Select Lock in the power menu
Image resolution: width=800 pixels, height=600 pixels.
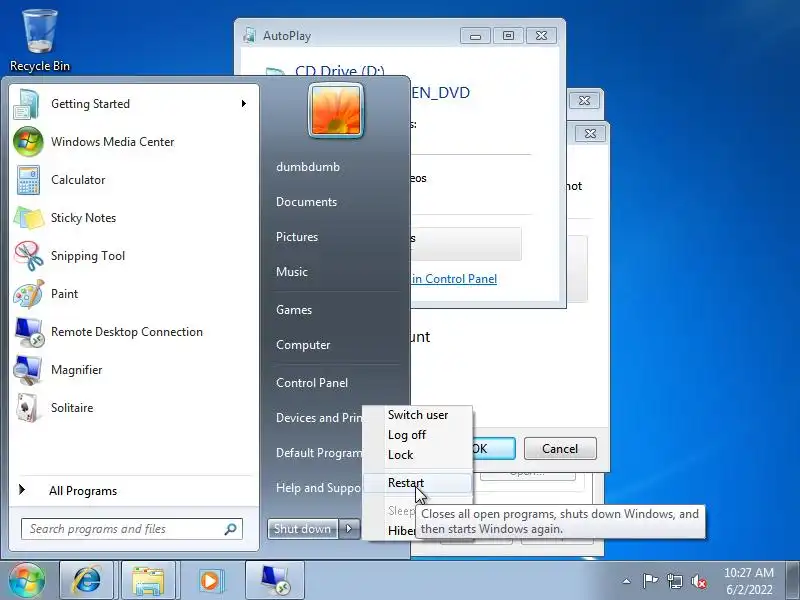tap(418, 455)
